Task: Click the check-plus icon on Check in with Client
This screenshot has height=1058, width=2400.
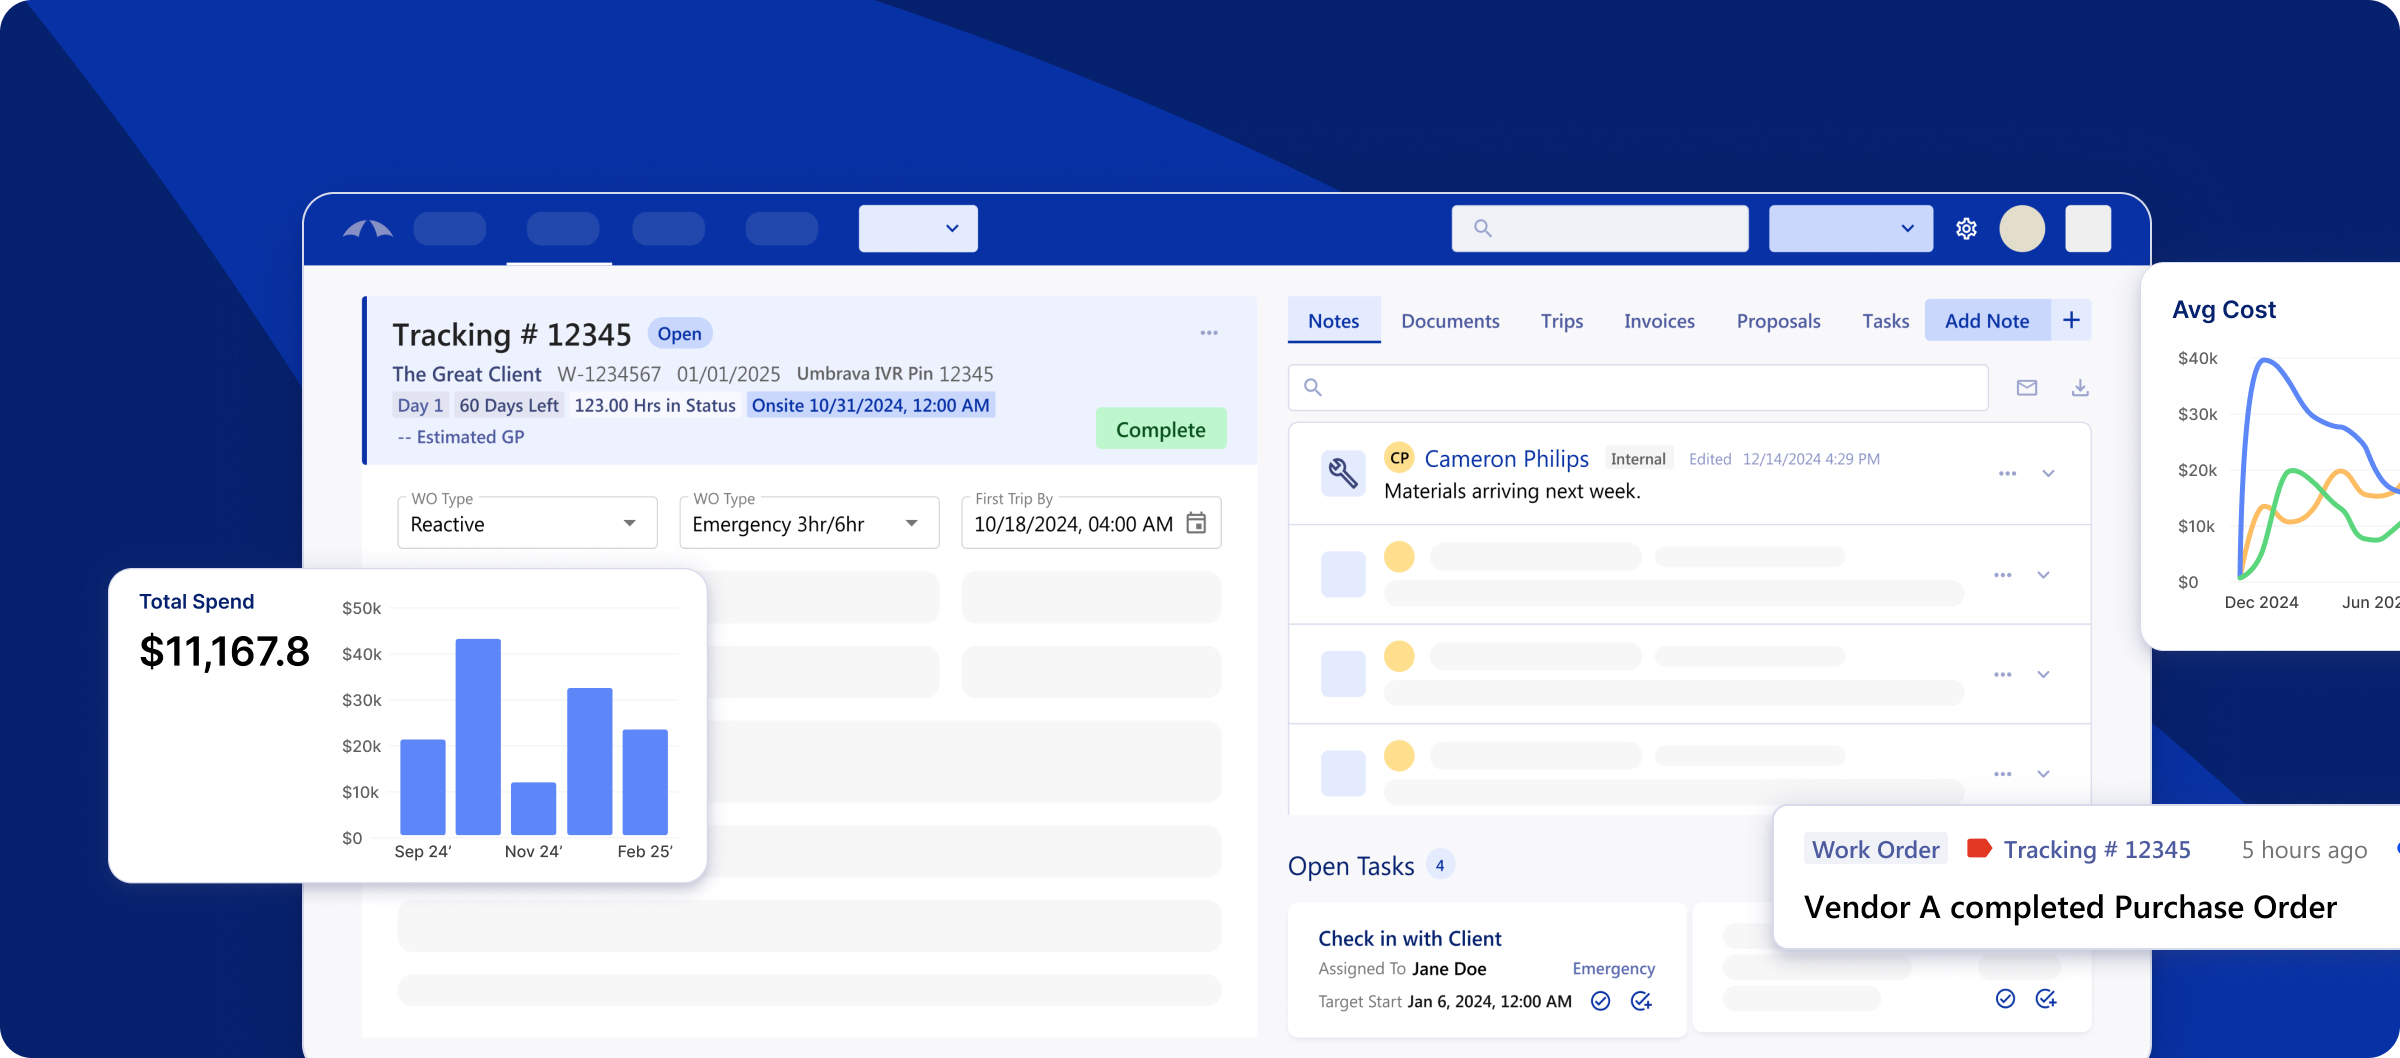Action: coord(1641,1001)
